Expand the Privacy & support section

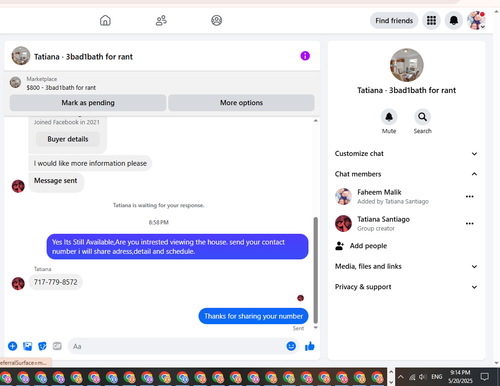(406, 287)
